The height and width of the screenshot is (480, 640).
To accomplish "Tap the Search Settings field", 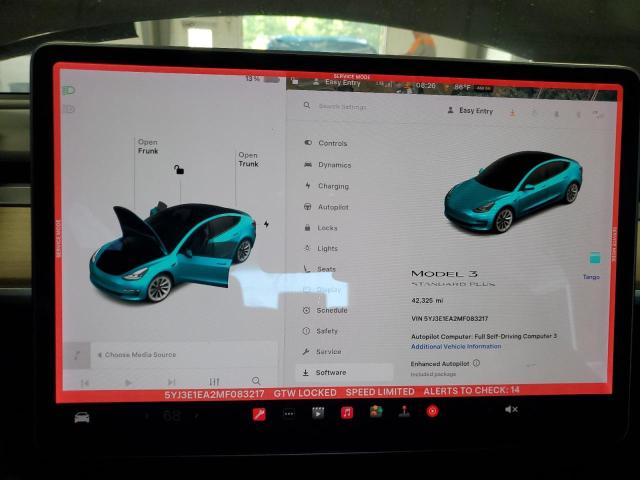I will [x=342, y=107].
